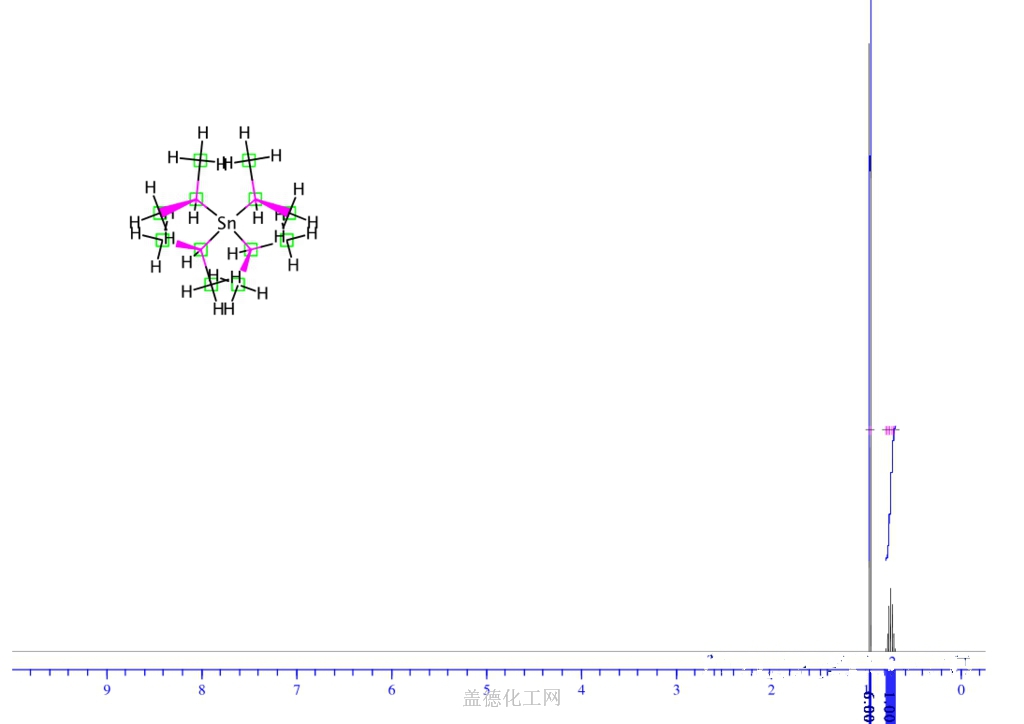Select the lower-right CH carbon bonded to Sn

click(x=251, y=249)
